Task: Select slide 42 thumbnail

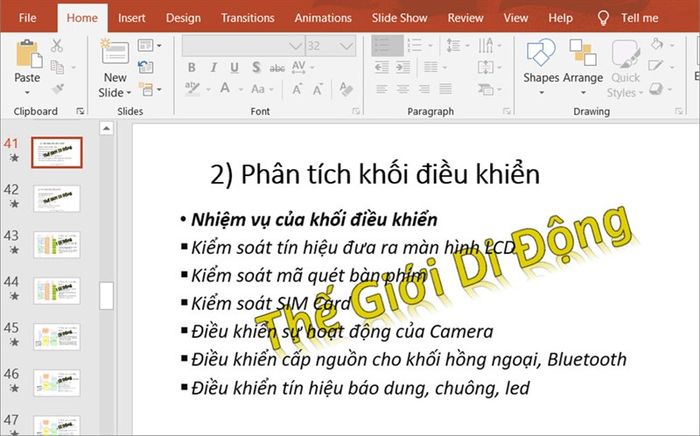Action: coord(57,199)
